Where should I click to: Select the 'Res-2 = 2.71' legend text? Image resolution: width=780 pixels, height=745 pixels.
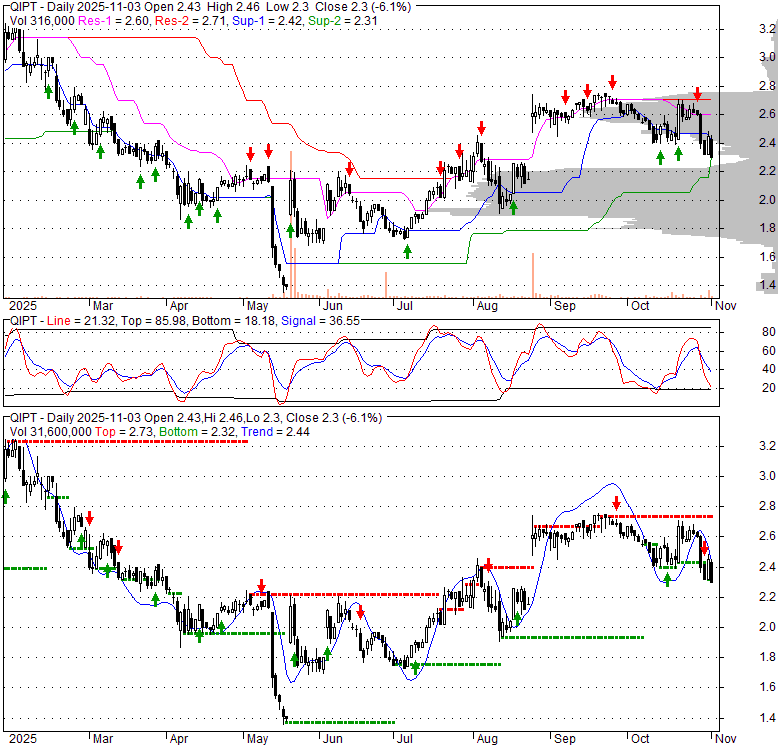[x=192, y=21]
